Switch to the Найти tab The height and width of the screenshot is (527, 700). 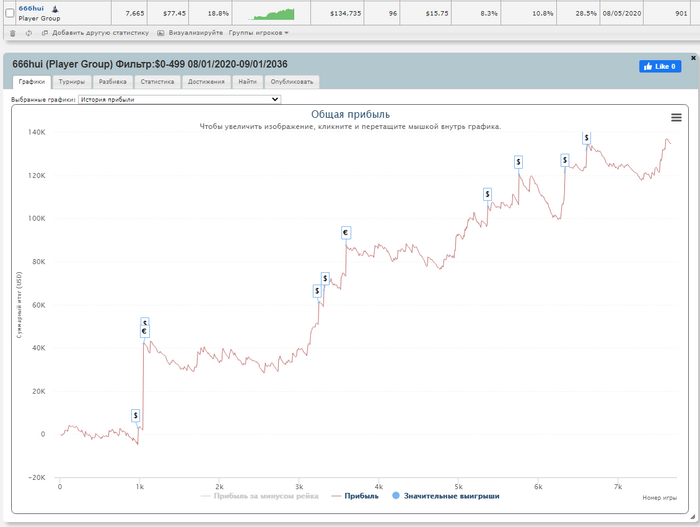tap(247, 82)
